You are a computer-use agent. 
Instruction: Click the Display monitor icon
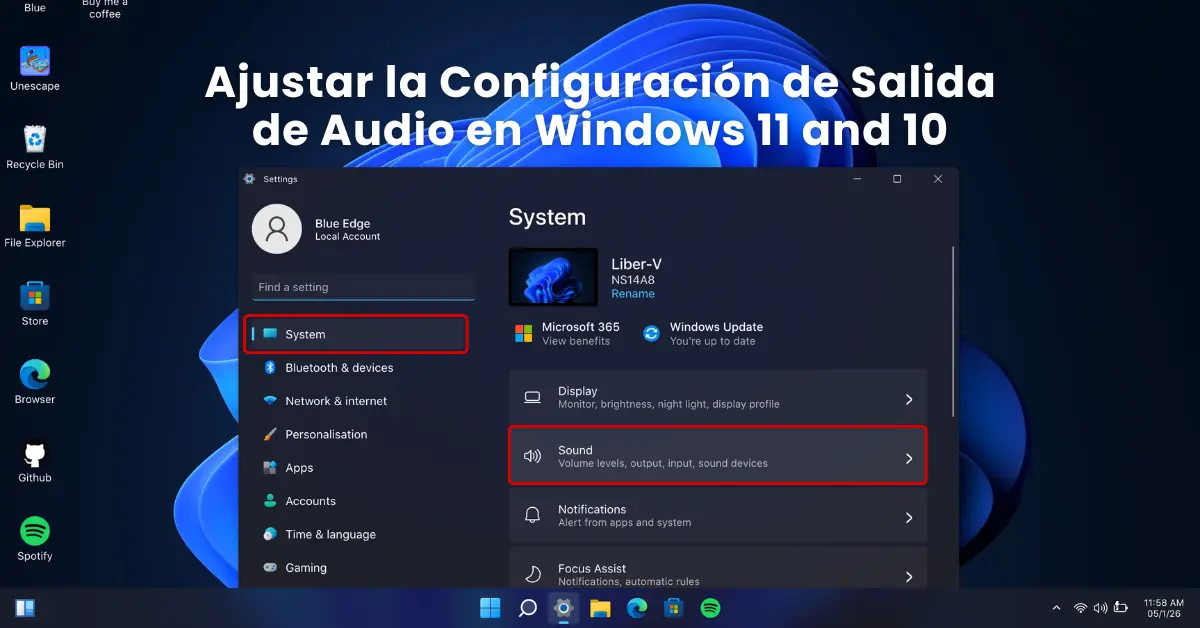point(533,398)
